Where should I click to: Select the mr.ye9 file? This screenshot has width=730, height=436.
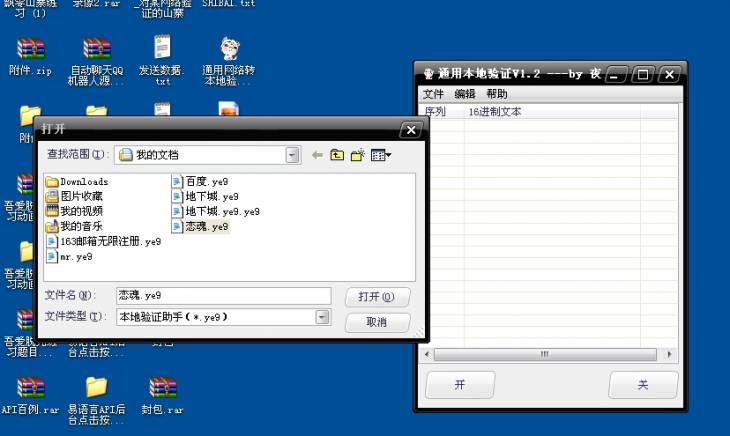tap(75, 257)
